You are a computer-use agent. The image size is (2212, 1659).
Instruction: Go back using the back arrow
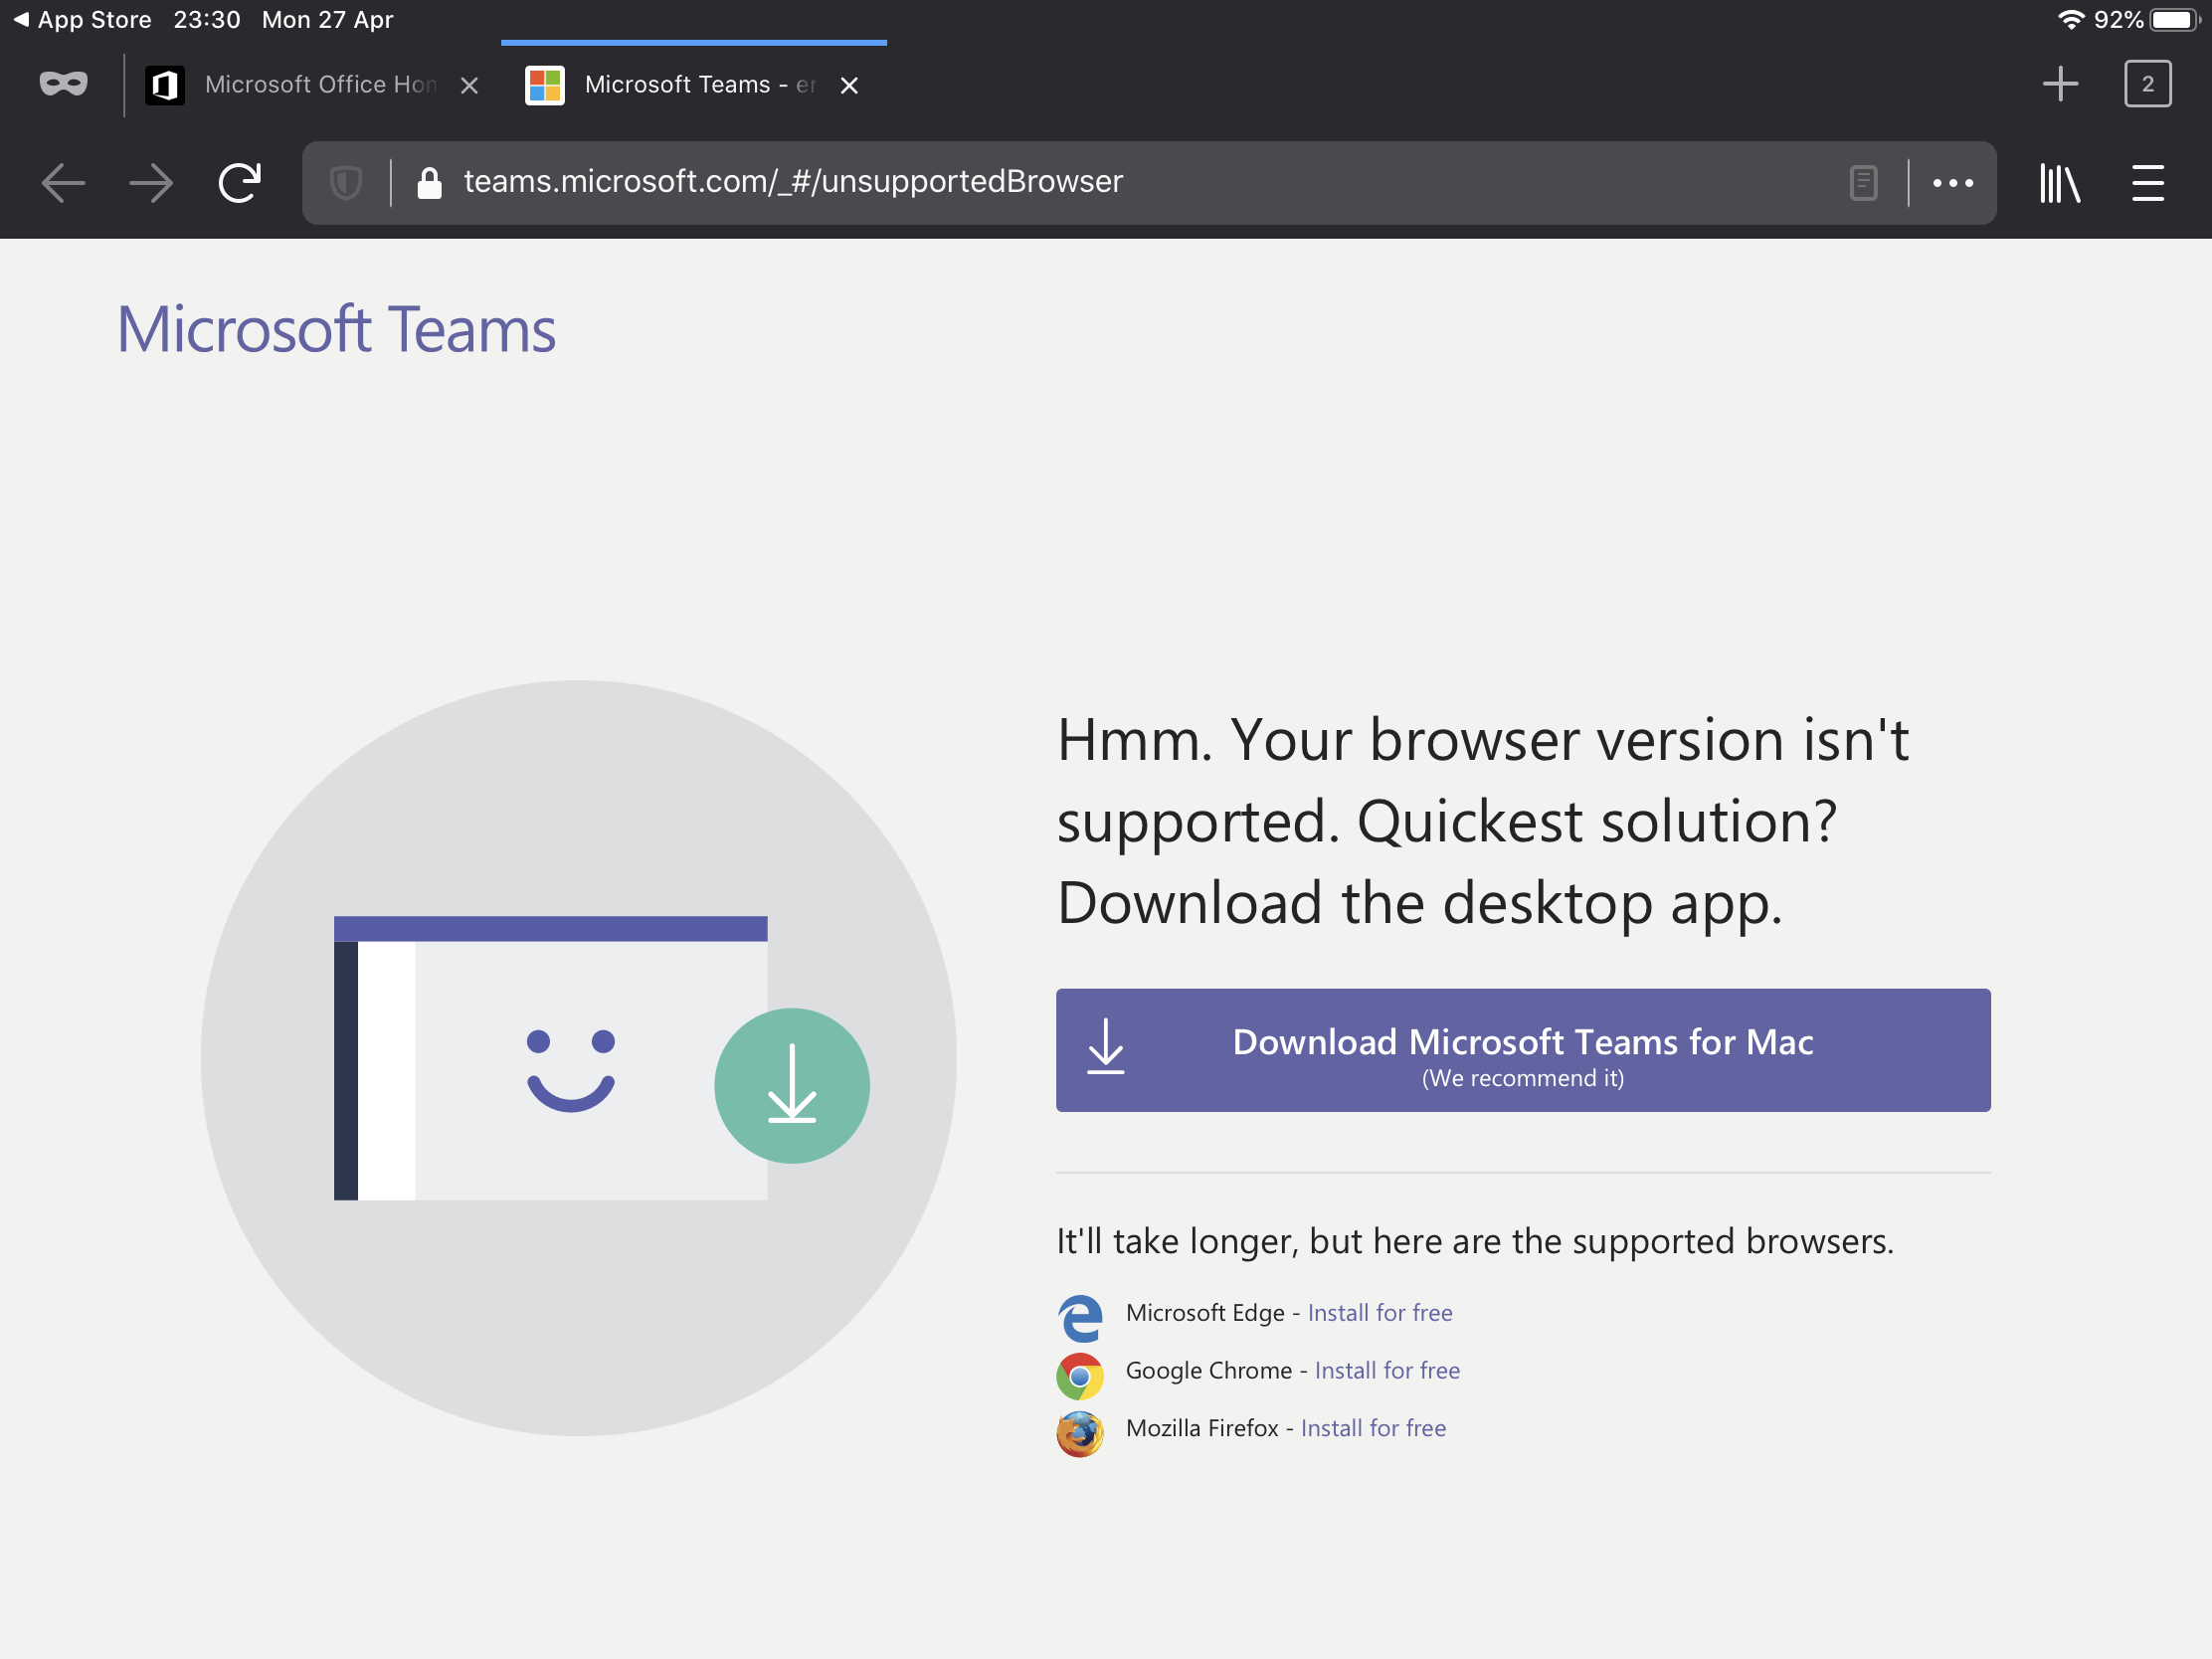tap(63, 183)
